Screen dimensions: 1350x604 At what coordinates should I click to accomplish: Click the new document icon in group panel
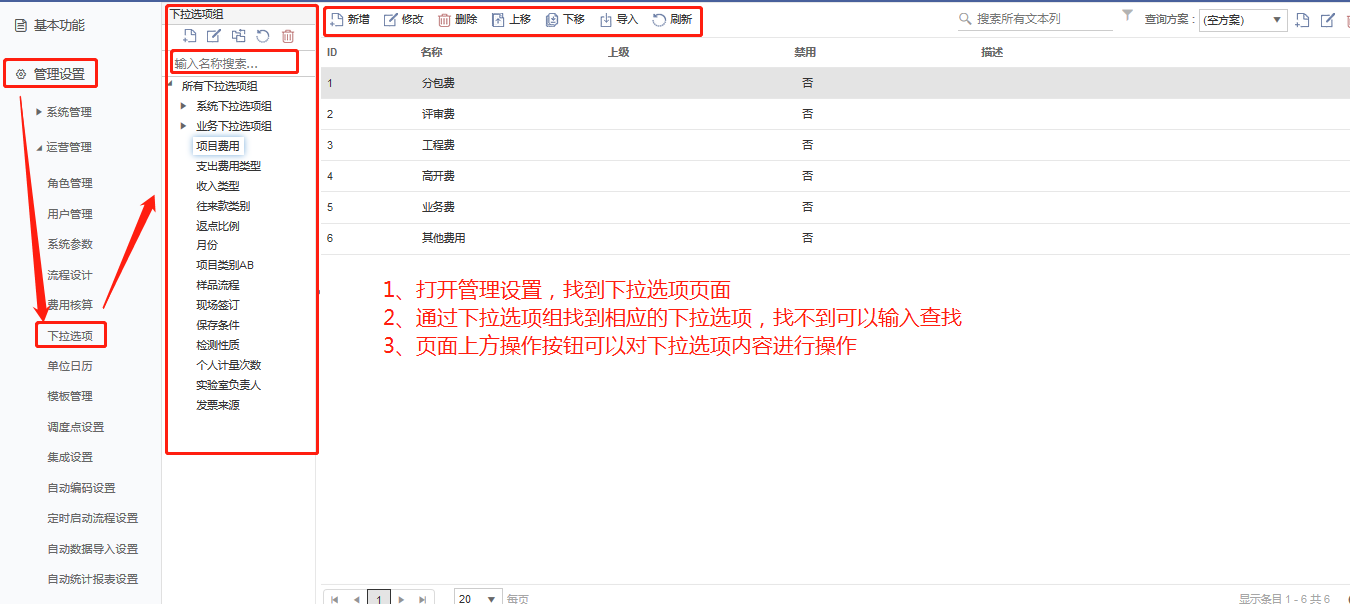tap(190, 36)
